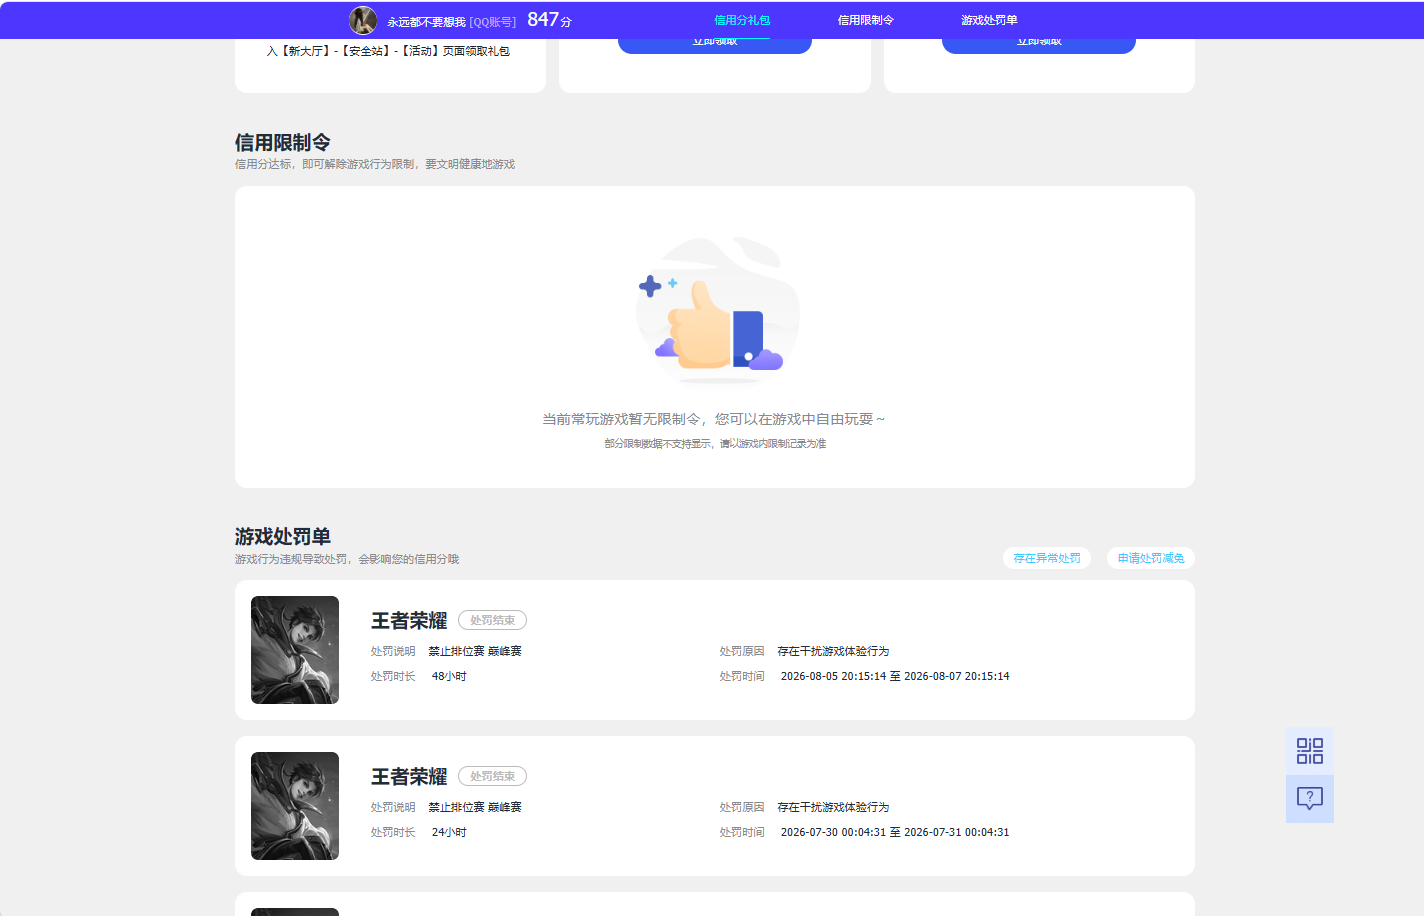
Task: Click the 申请处罚减免 button
Action: (x=1151, y=558)
